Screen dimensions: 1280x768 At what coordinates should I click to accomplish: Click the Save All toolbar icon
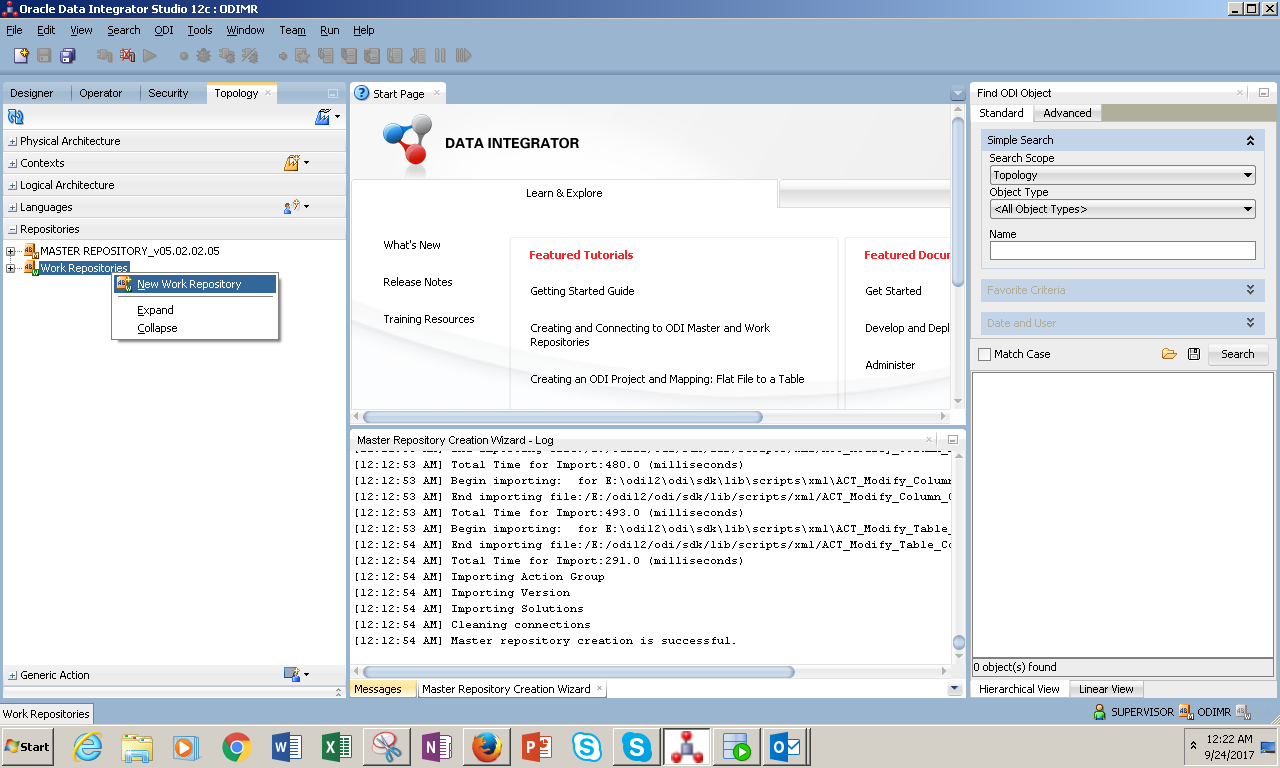coord(67,56)
